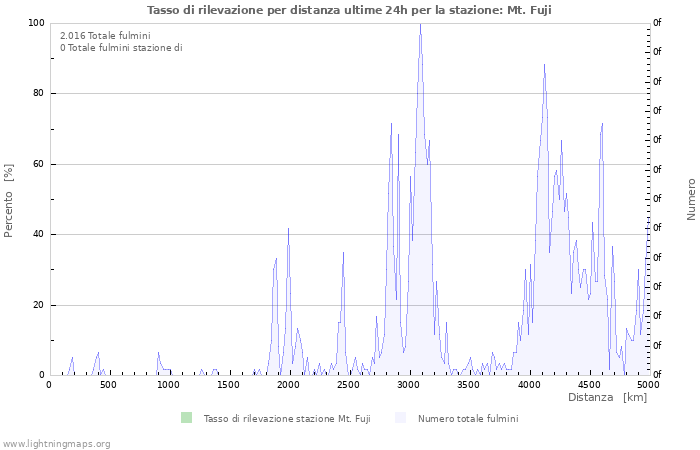Click the chart title text

349,10
